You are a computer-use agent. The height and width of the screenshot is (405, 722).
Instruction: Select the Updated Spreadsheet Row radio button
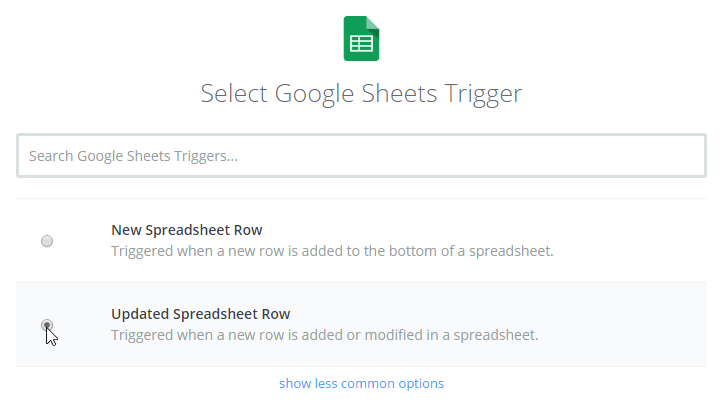click(47, 325)
